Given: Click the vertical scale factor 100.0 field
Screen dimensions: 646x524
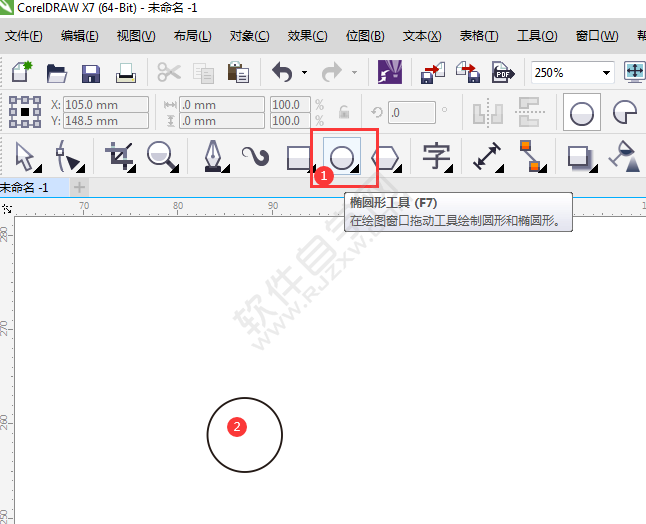Looking at the screenshot, I should [290, 121].
